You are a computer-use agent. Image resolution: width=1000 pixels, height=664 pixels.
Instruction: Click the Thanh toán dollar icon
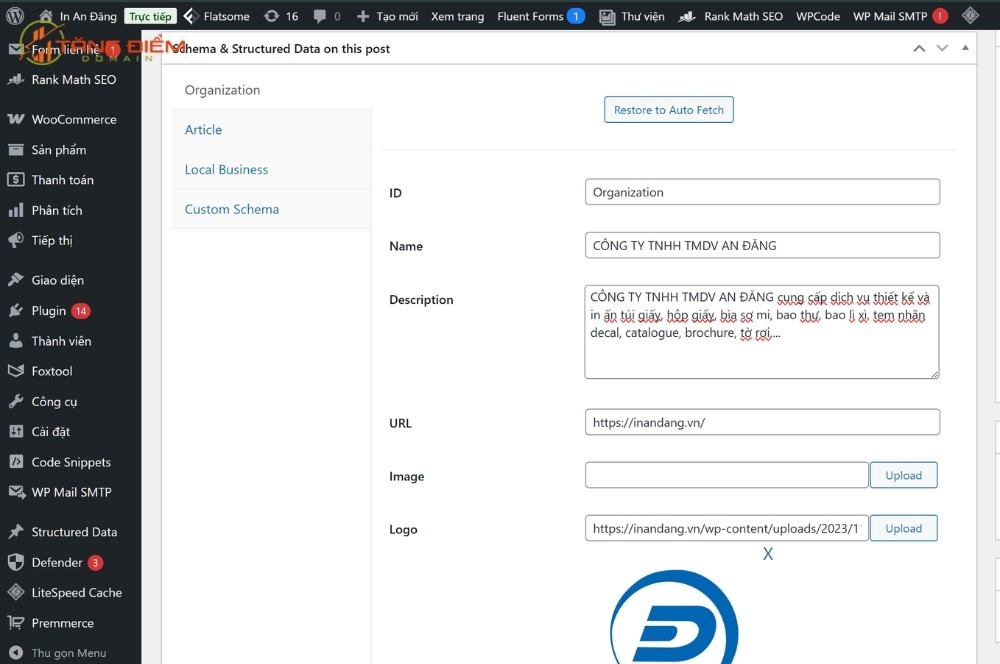(x=16, y=180)
